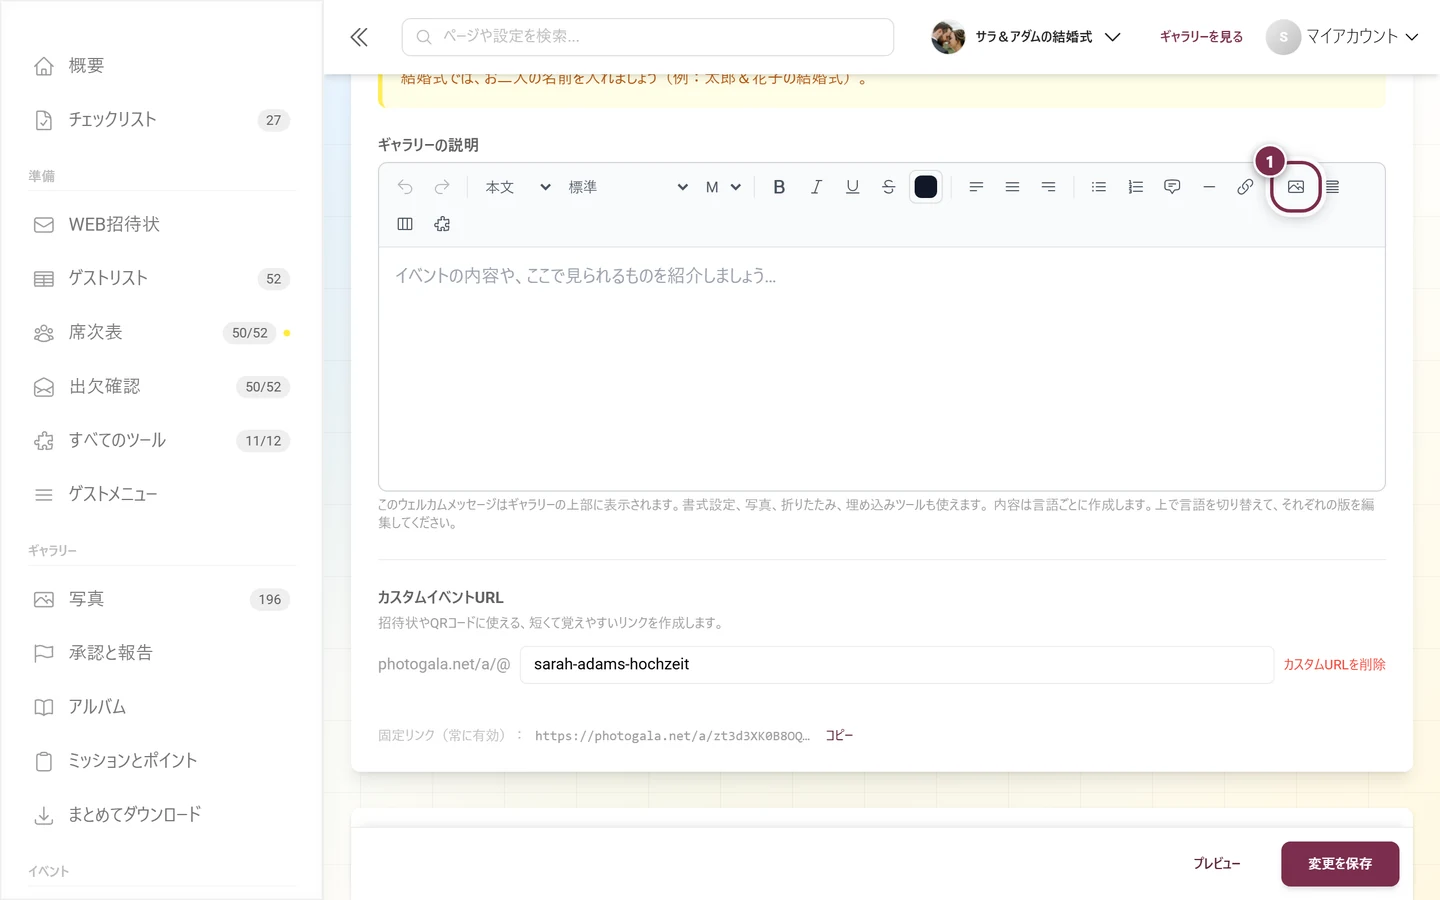Collapse the sidebar with the double-chevron icon
1440x900 pixels.
(x=359, y=37)
